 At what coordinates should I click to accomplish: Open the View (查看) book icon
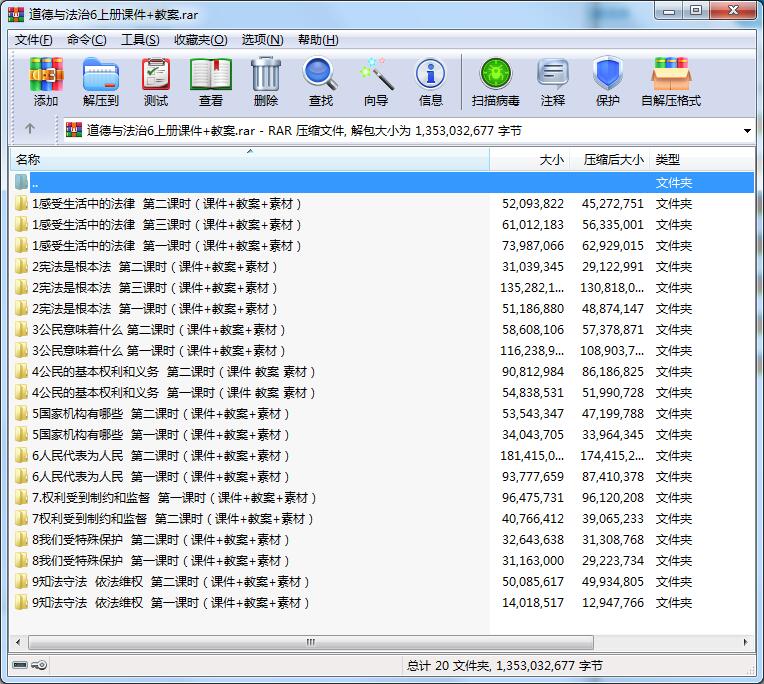pyautogui.click(x=211, y=81)
